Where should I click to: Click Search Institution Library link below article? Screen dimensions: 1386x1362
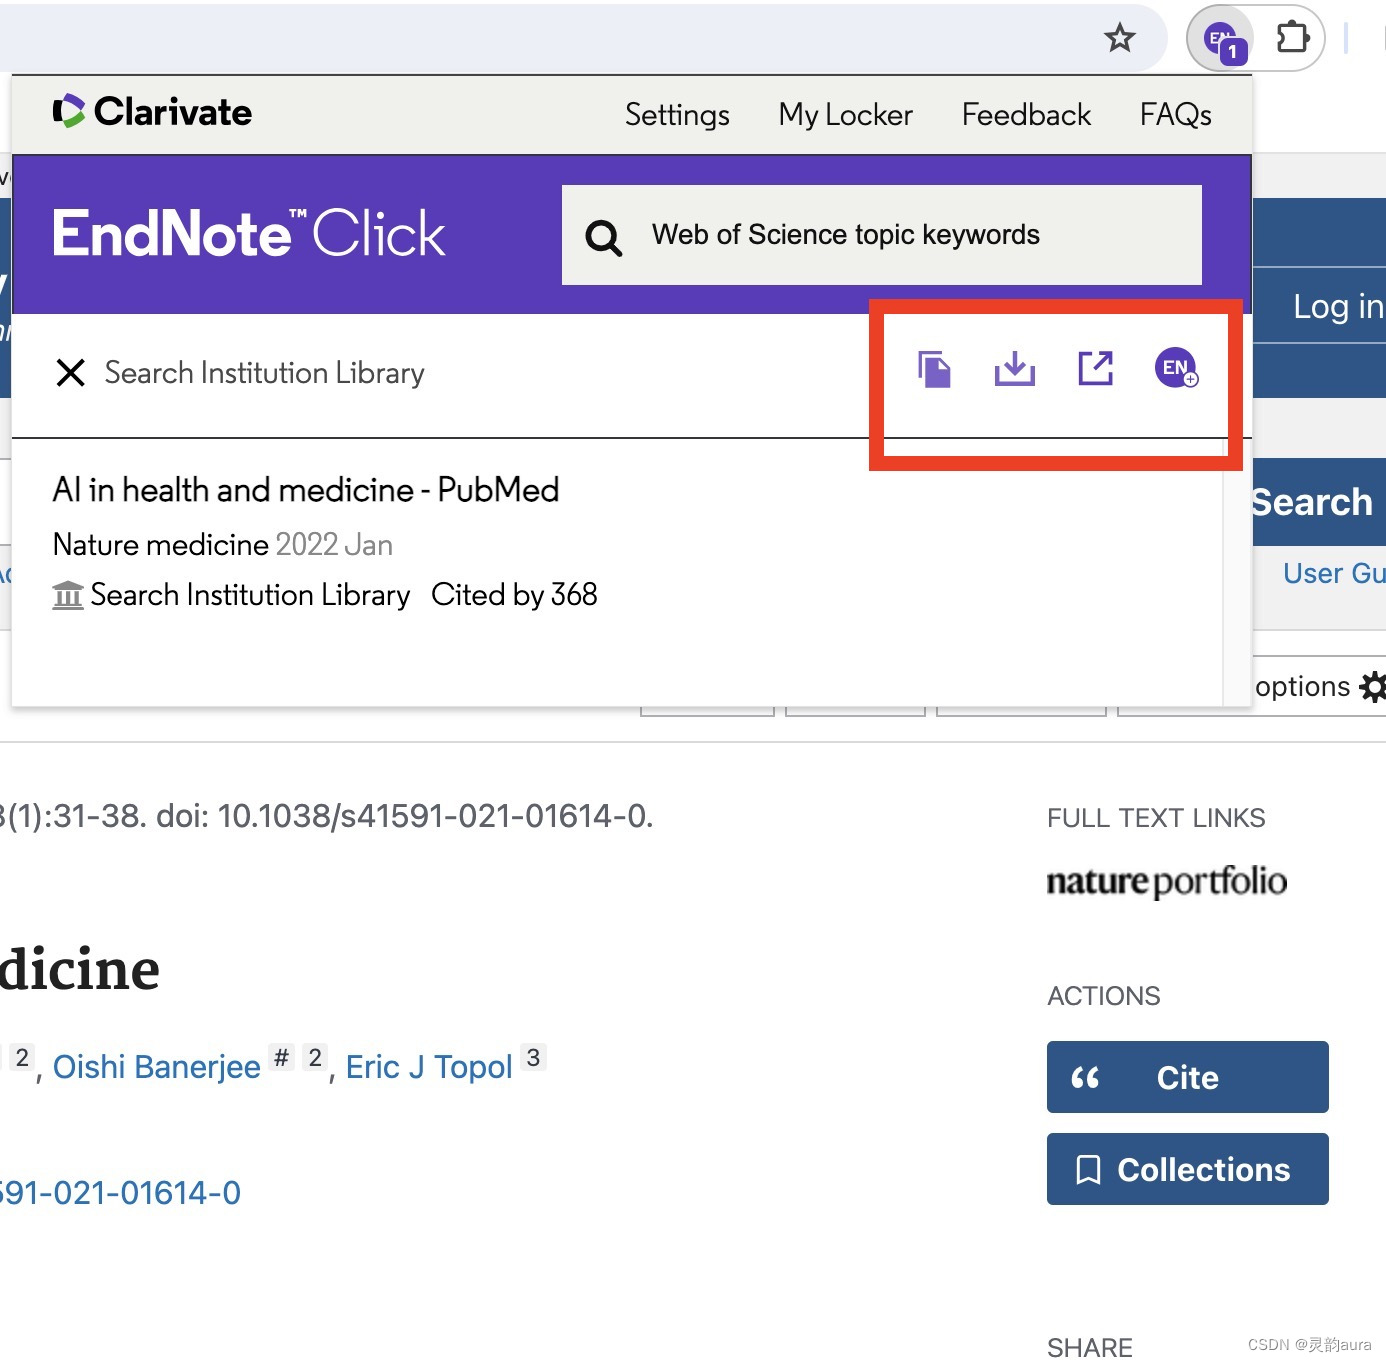pos(250,595)
